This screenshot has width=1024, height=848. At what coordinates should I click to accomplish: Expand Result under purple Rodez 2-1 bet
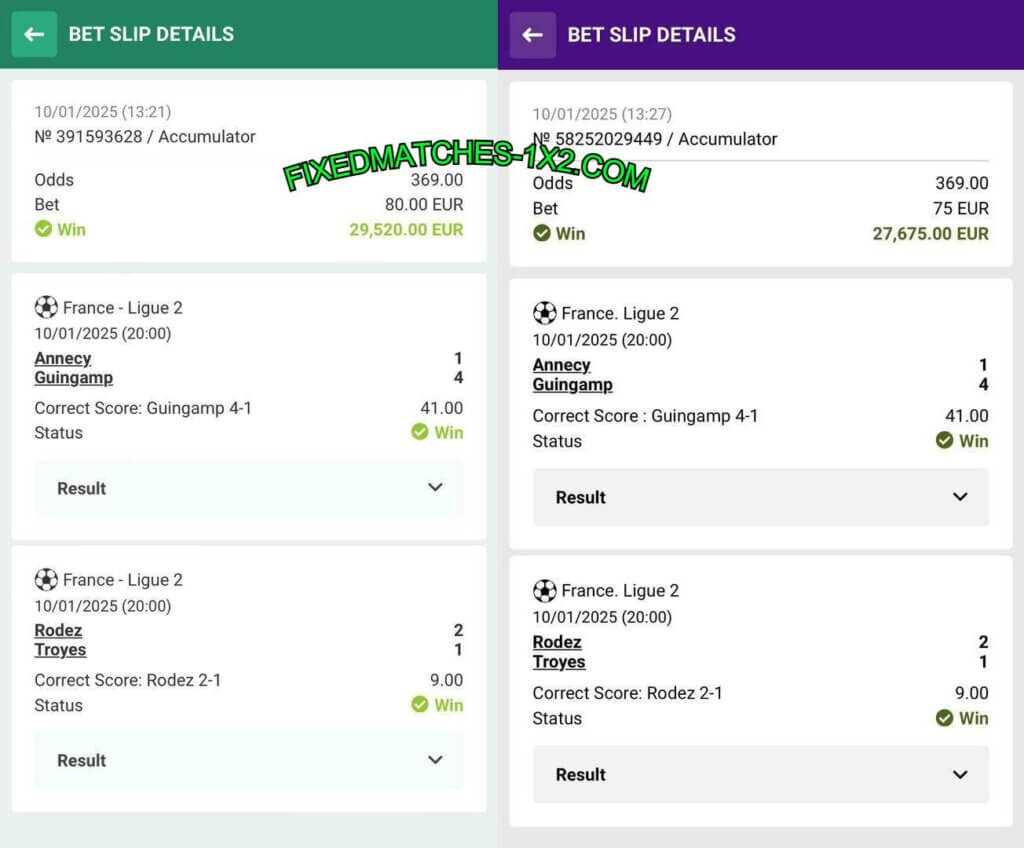click(960, 774)
